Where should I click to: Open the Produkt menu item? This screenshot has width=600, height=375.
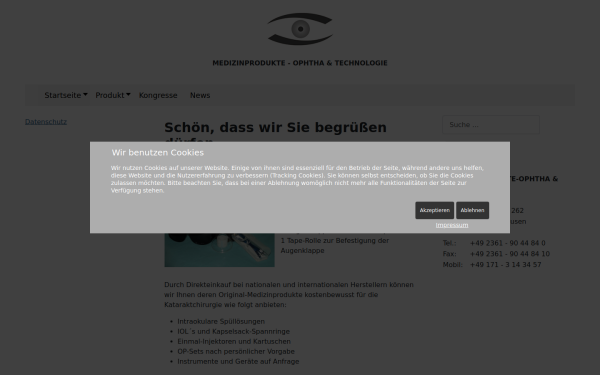(x=110, y=95)
